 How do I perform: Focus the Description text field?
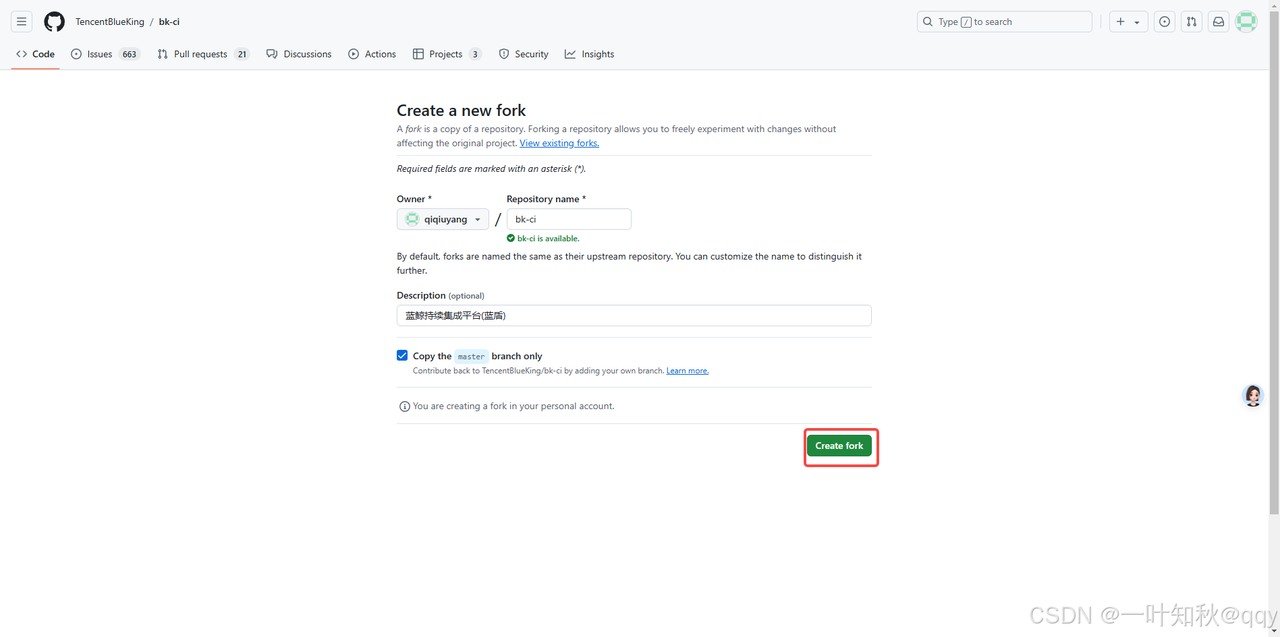634,315
